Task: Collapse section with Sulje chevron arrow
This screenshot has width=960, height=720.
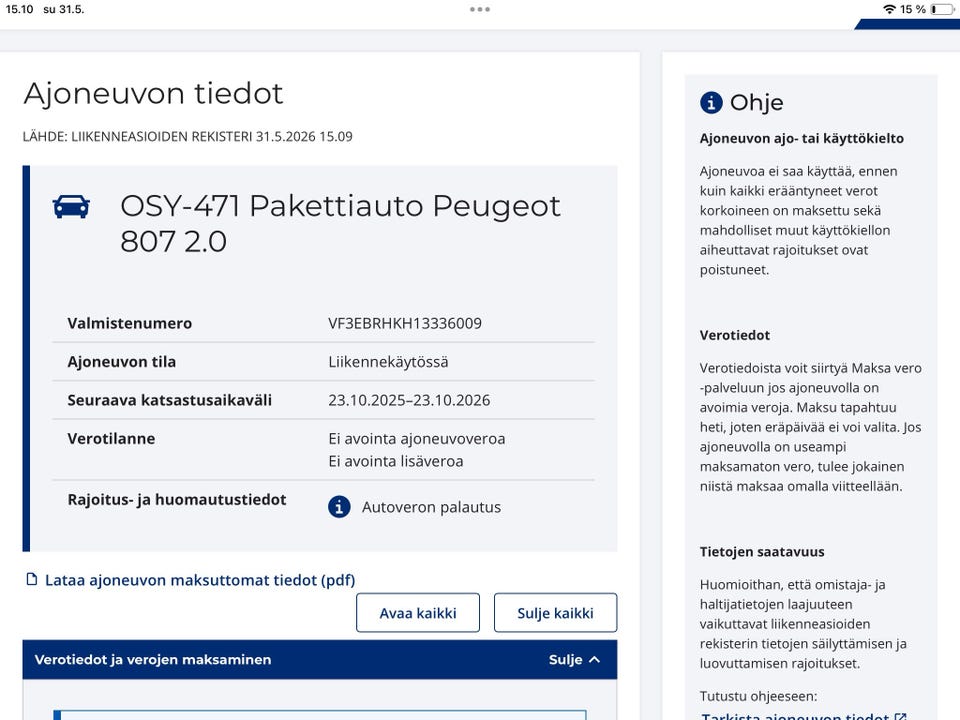Action: [594, 659]
